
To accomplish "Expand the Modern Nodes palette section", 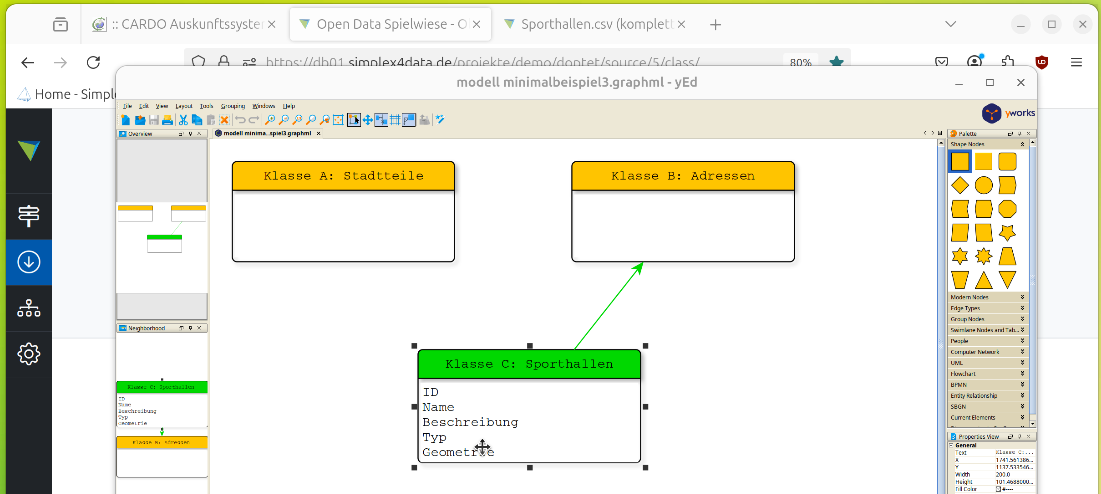I will [989, 297].
